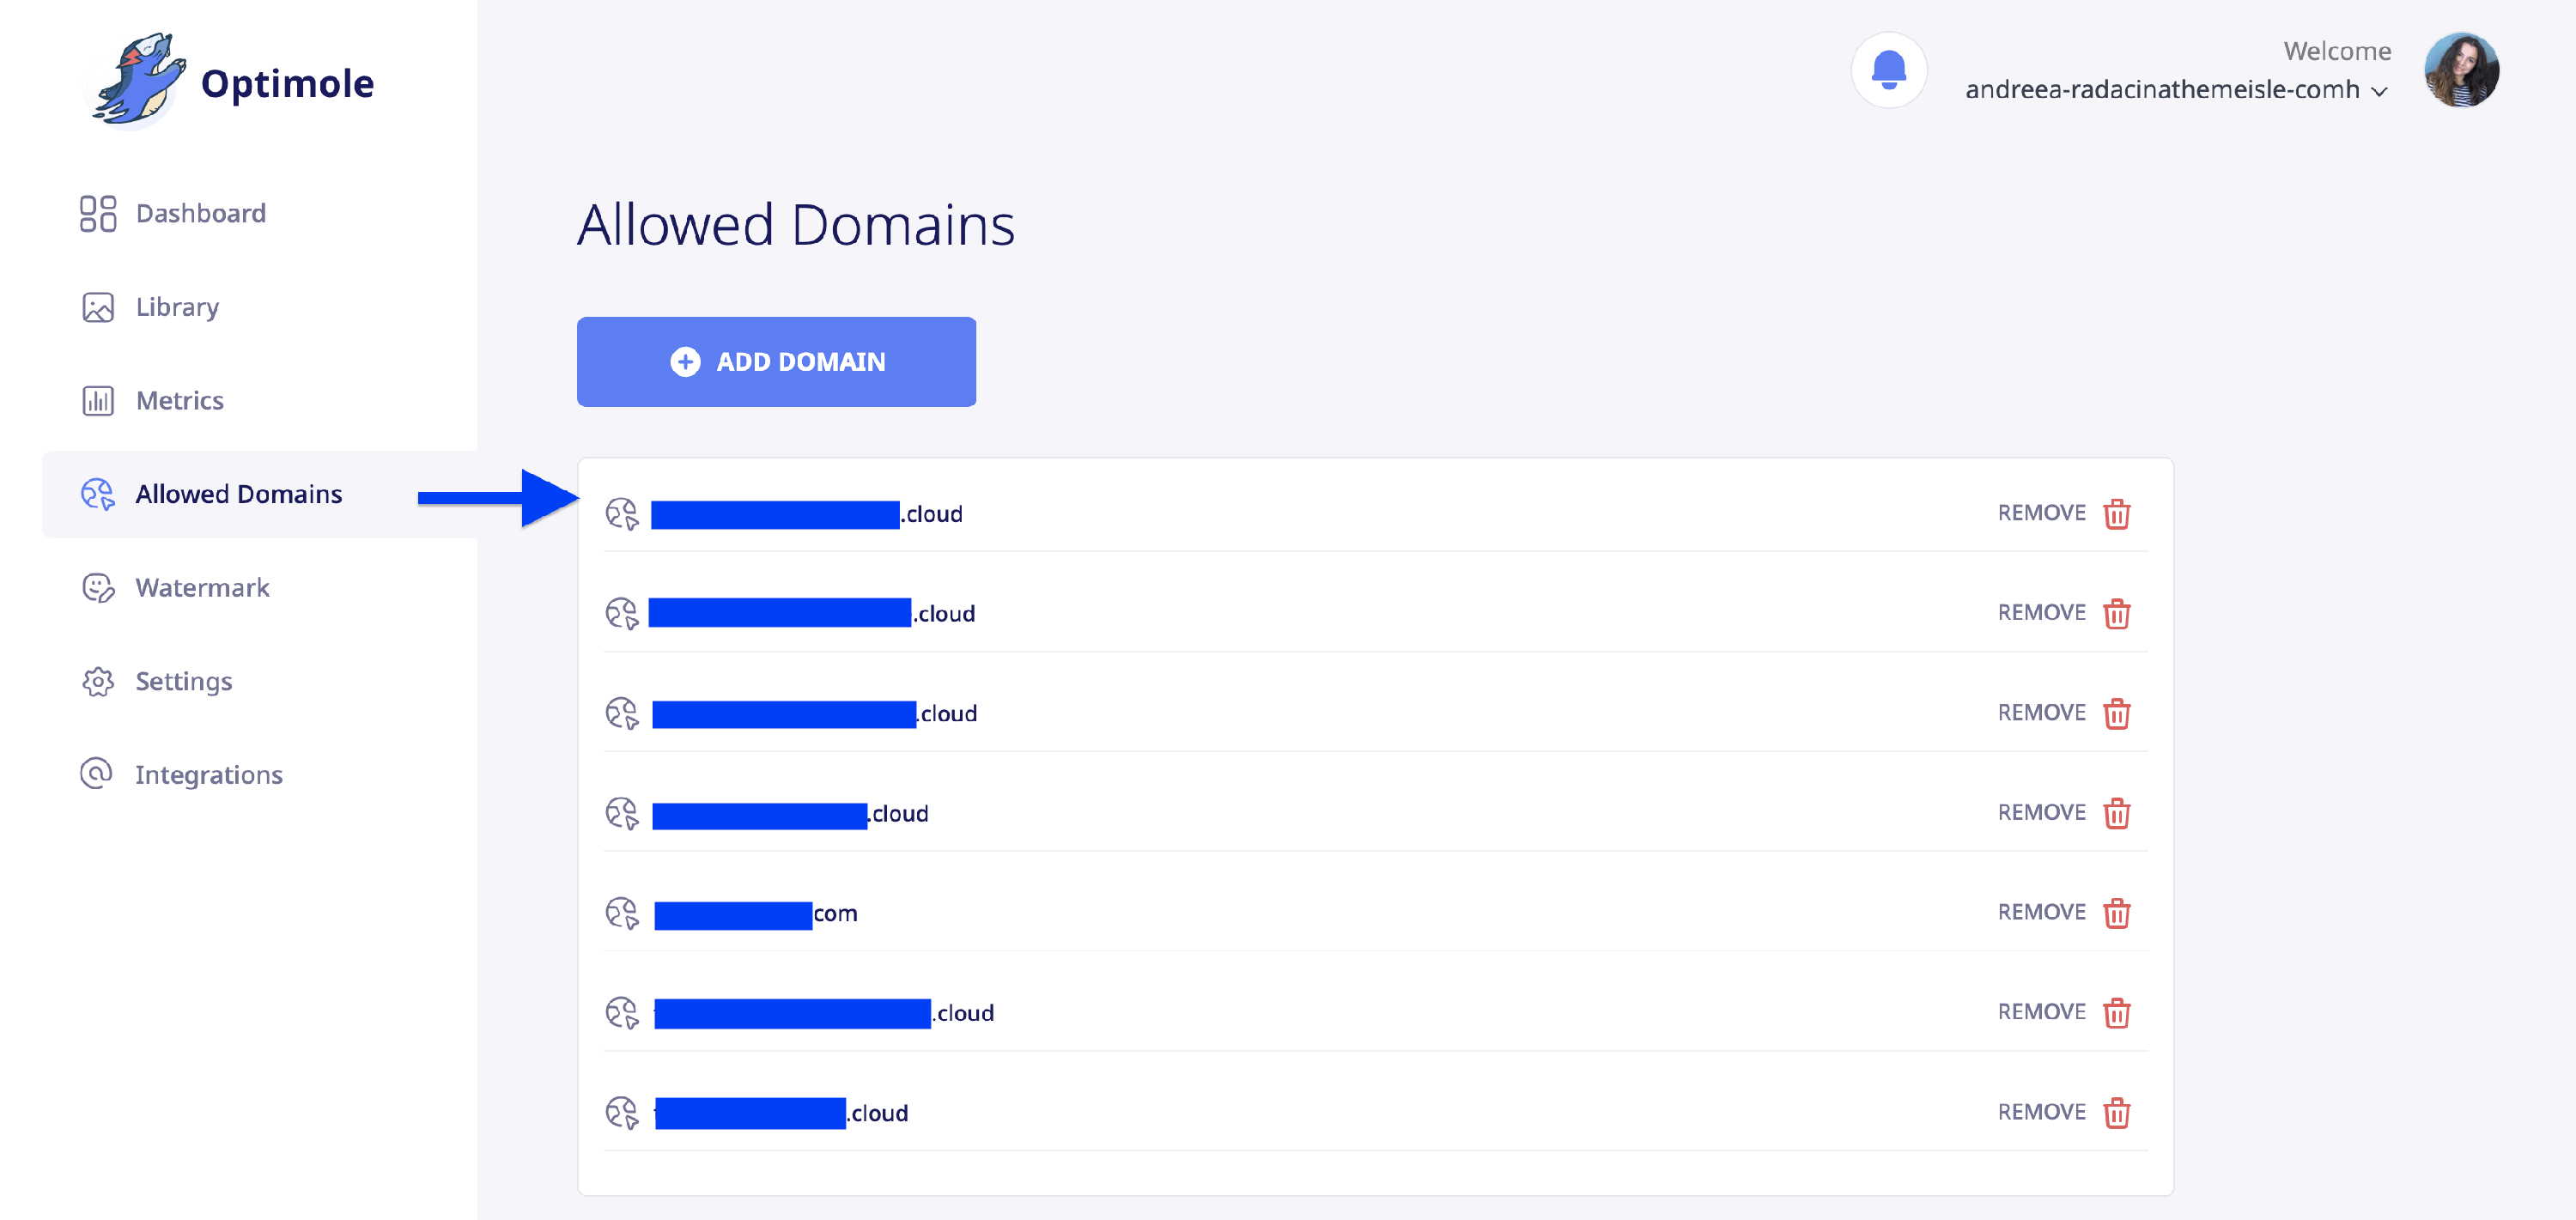This screenshot has width=2576, height=1220.
Task: Click trash icon for last .cloud domain
Action: (x=2116, y=1113)
